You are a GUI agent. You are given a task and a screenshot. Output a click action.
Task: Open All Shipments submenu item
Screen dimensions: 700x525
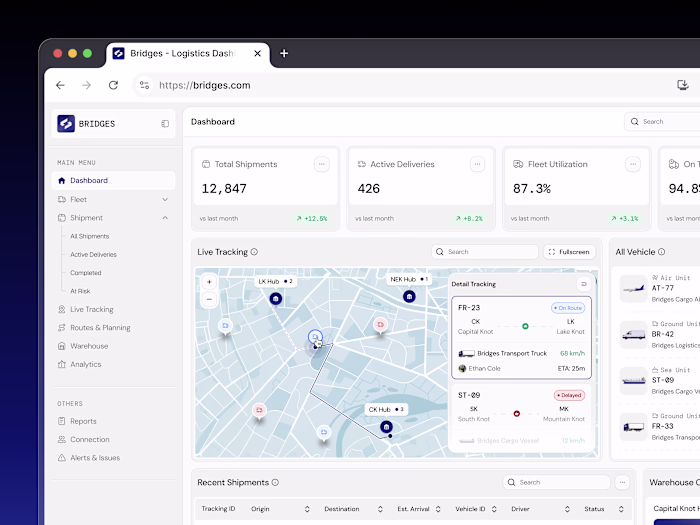pos(89,236)
